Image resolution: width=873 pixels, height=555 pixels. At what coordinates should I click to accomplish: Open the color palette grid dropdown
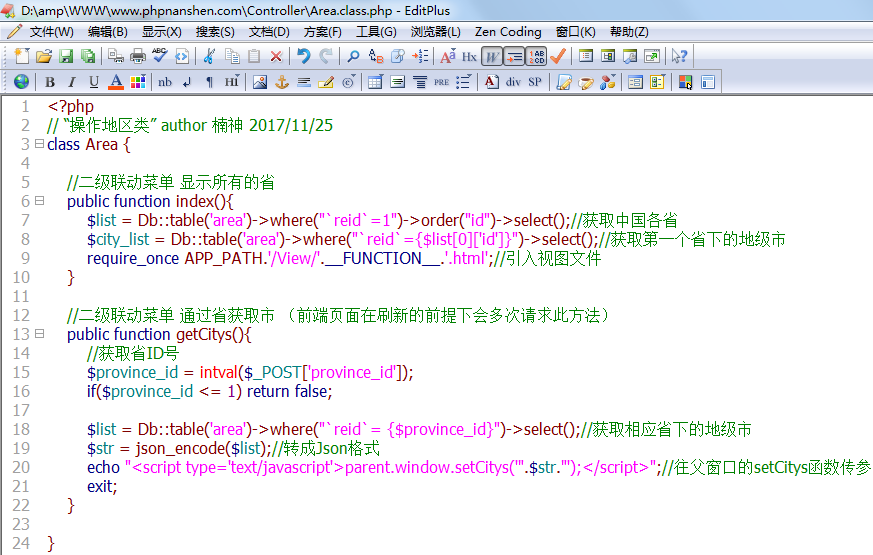pyautogui.click(x=138, y=82)
